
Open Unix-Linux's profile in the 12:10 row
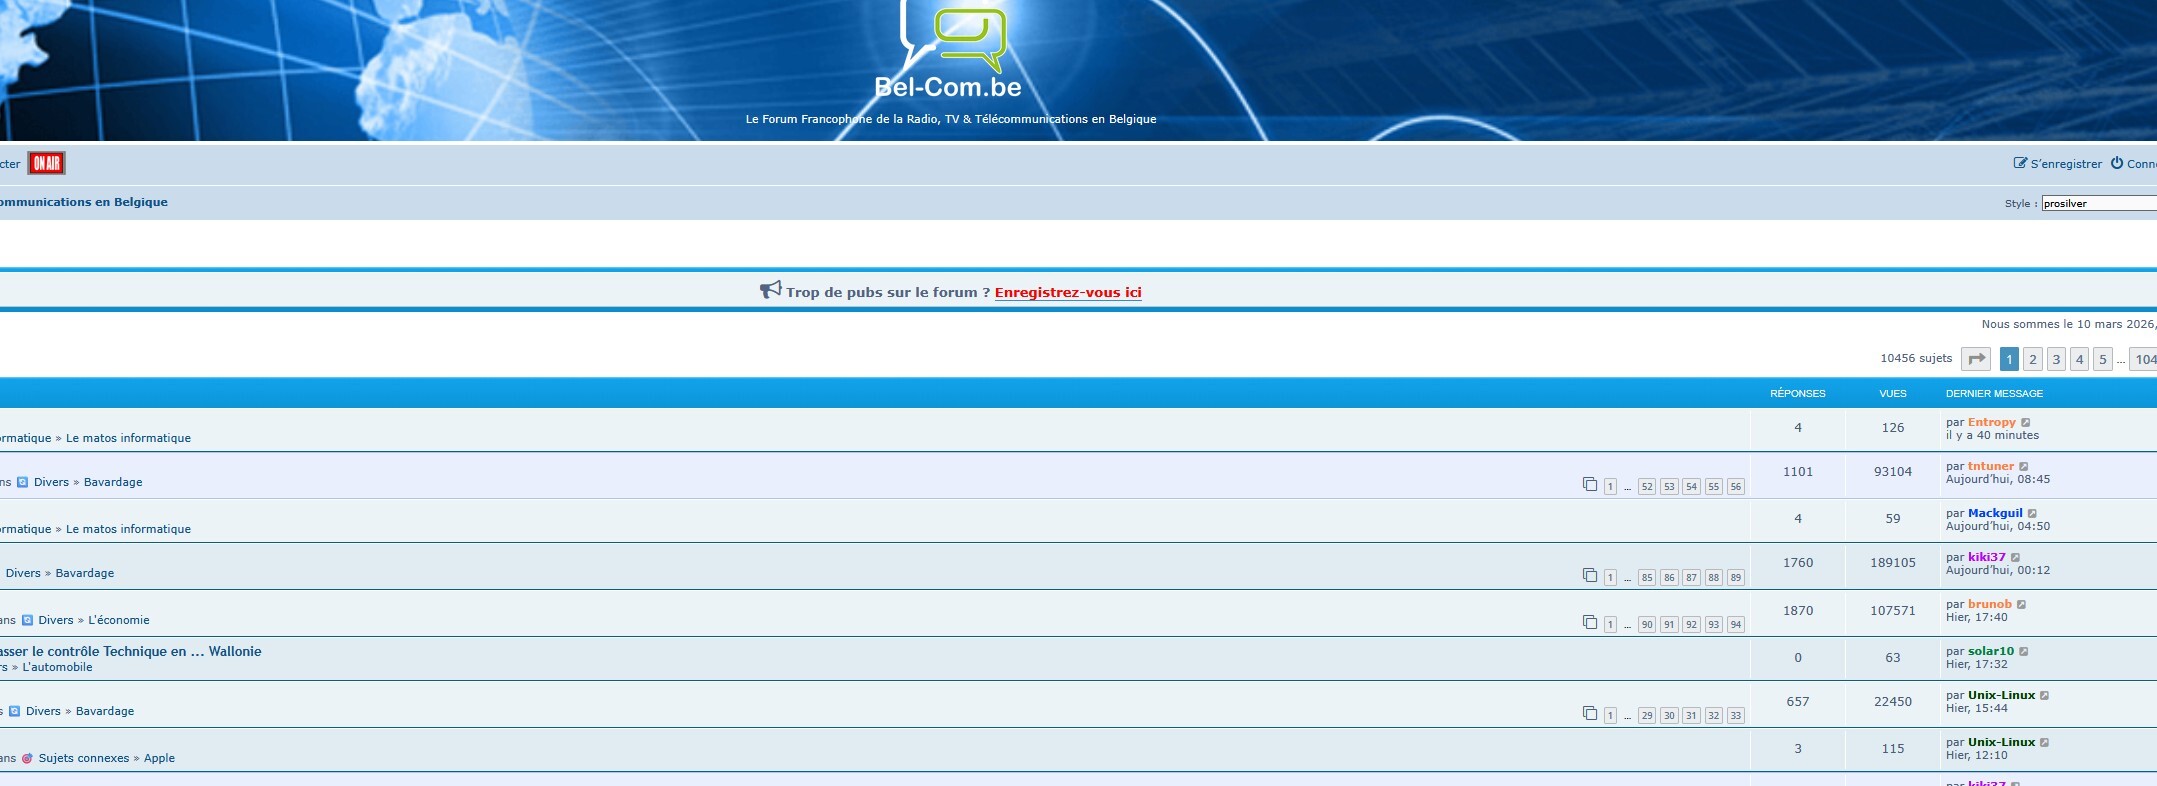pyautogui.click(x=2002, y=742)
